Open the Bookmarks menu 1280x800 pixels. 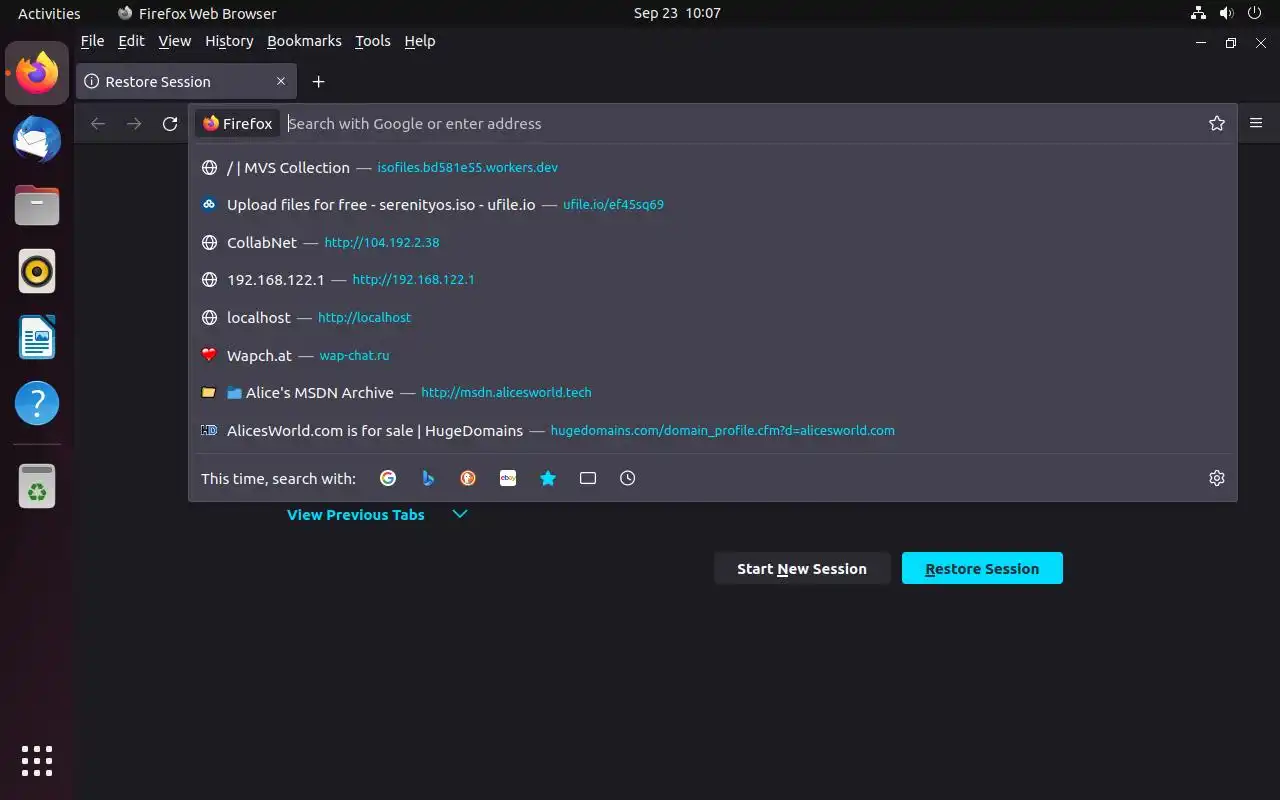click(304, 41)
